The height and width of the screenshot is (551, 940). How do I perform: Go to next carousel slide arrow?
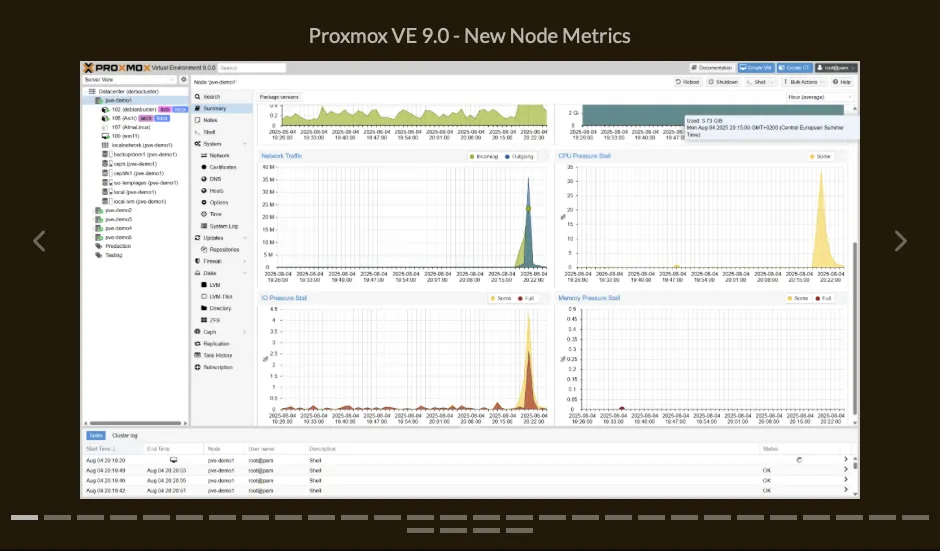900,241
